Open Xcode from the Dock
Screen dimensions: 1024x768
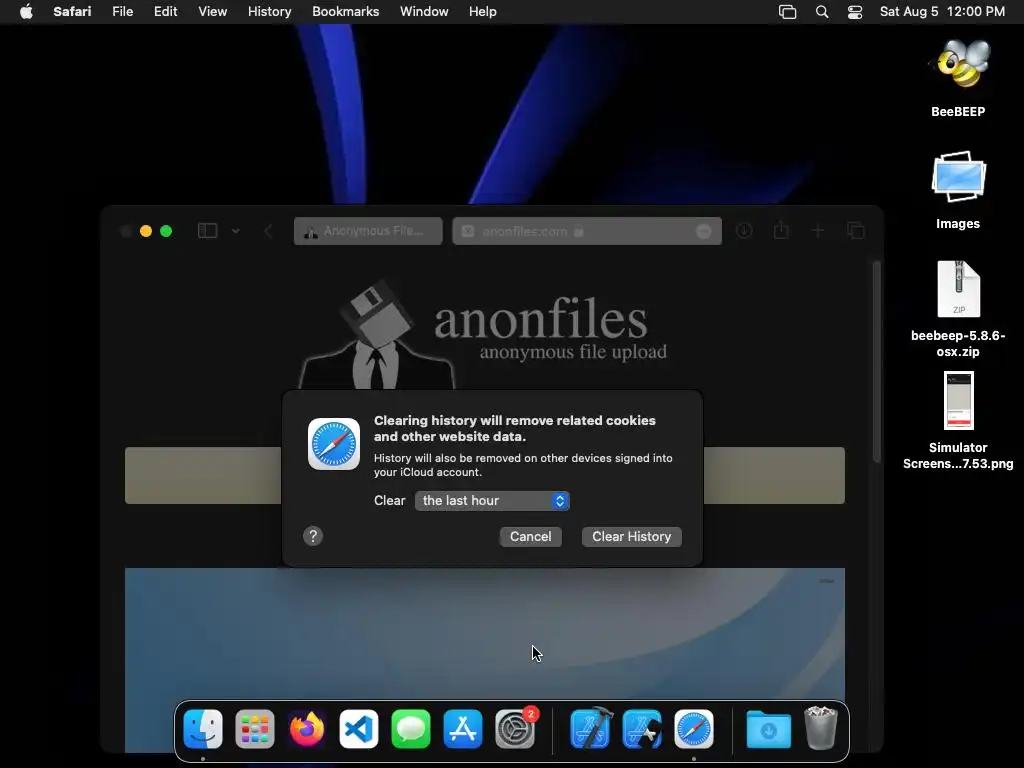point(590,729)
